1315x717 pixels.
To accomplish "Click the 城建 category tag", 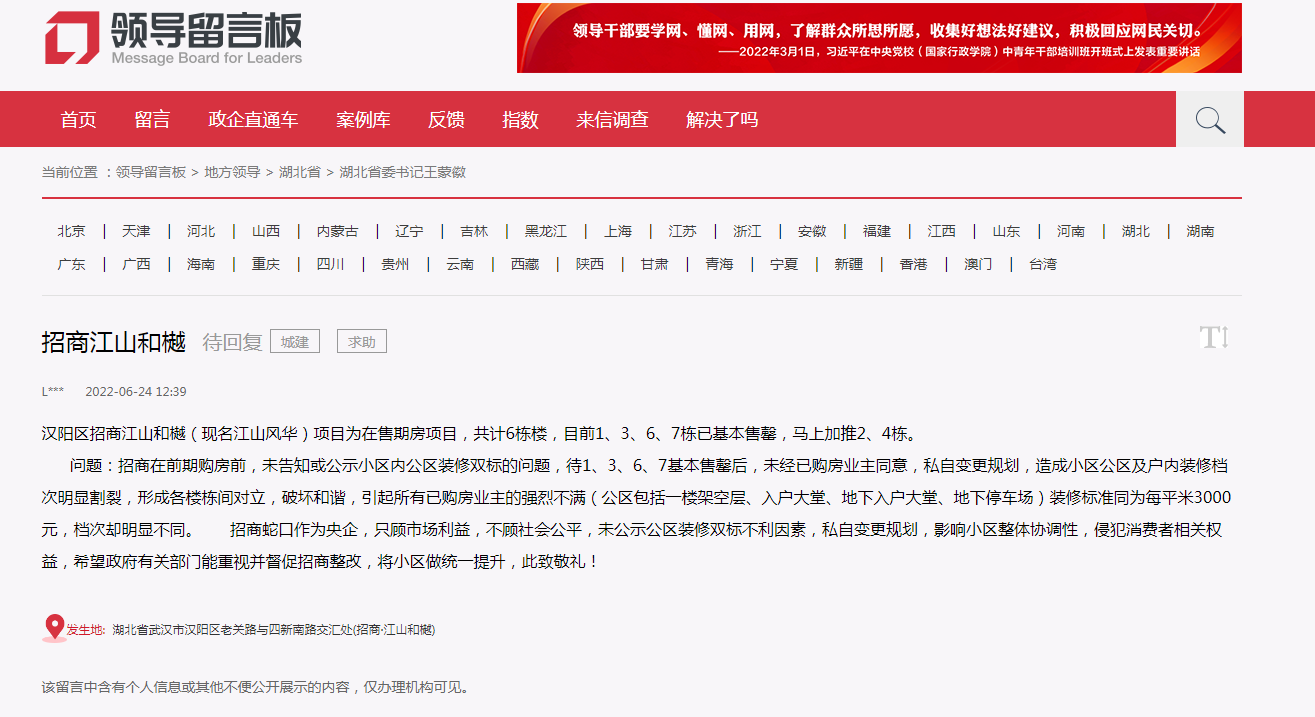I will coord(295,342).
